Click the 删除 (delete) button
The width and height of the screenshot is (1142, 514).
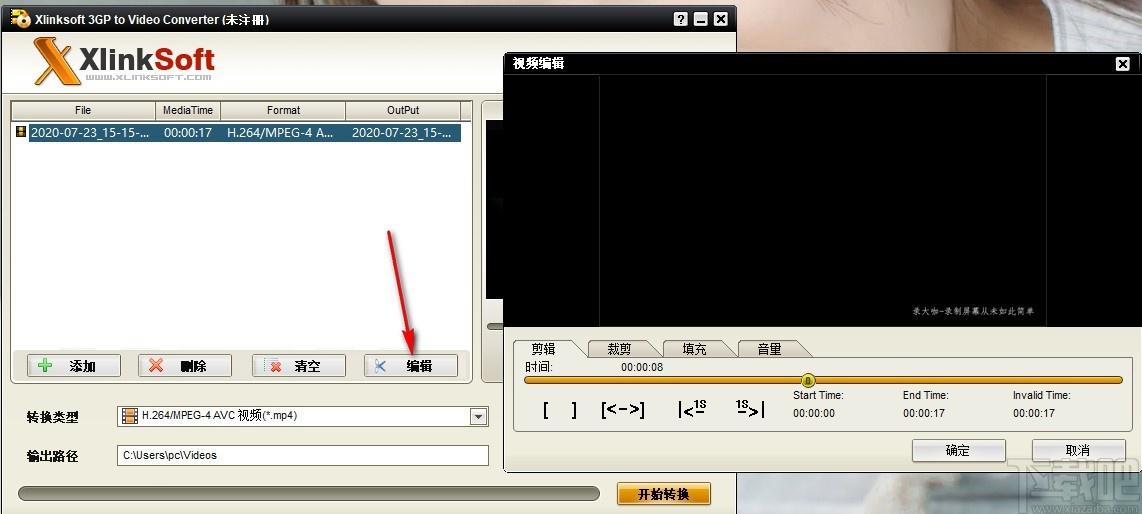click(x=185, y=366)
